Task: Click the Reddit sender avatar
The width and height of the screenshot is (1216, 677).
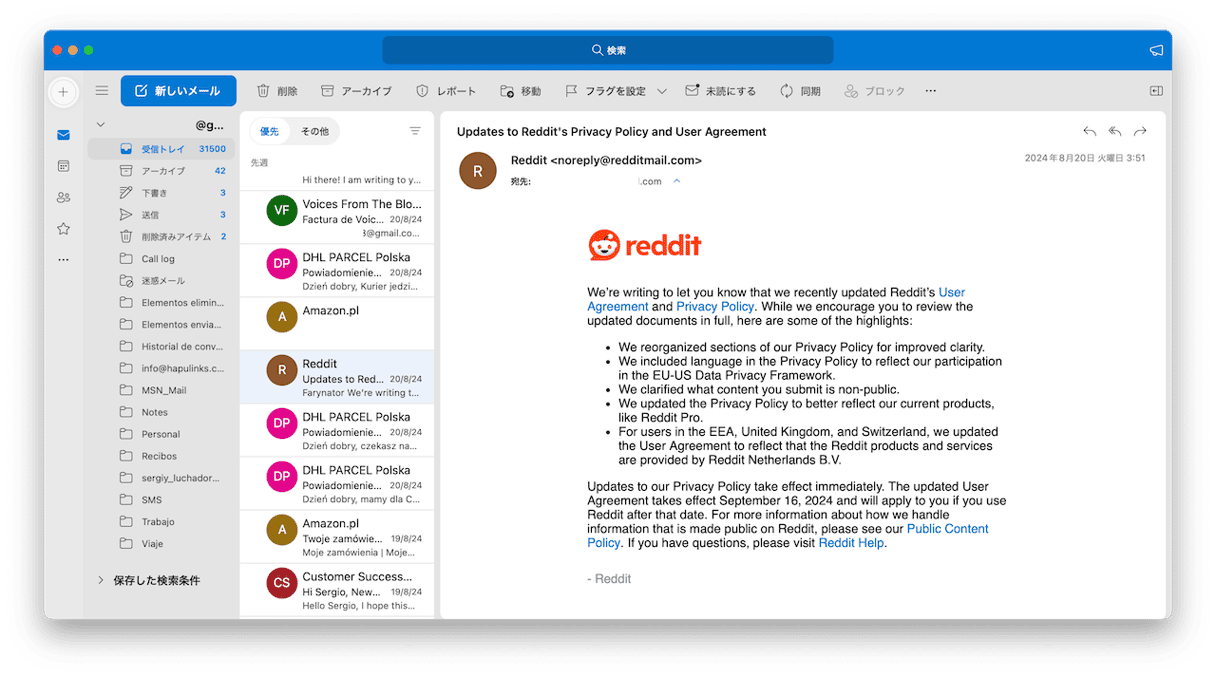Action: (x=478, y=171)
